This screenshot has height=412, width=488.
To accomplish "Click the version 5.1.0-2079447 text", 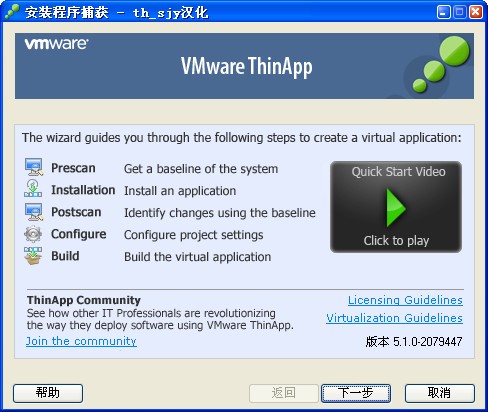I will click(x=414, y=341).
